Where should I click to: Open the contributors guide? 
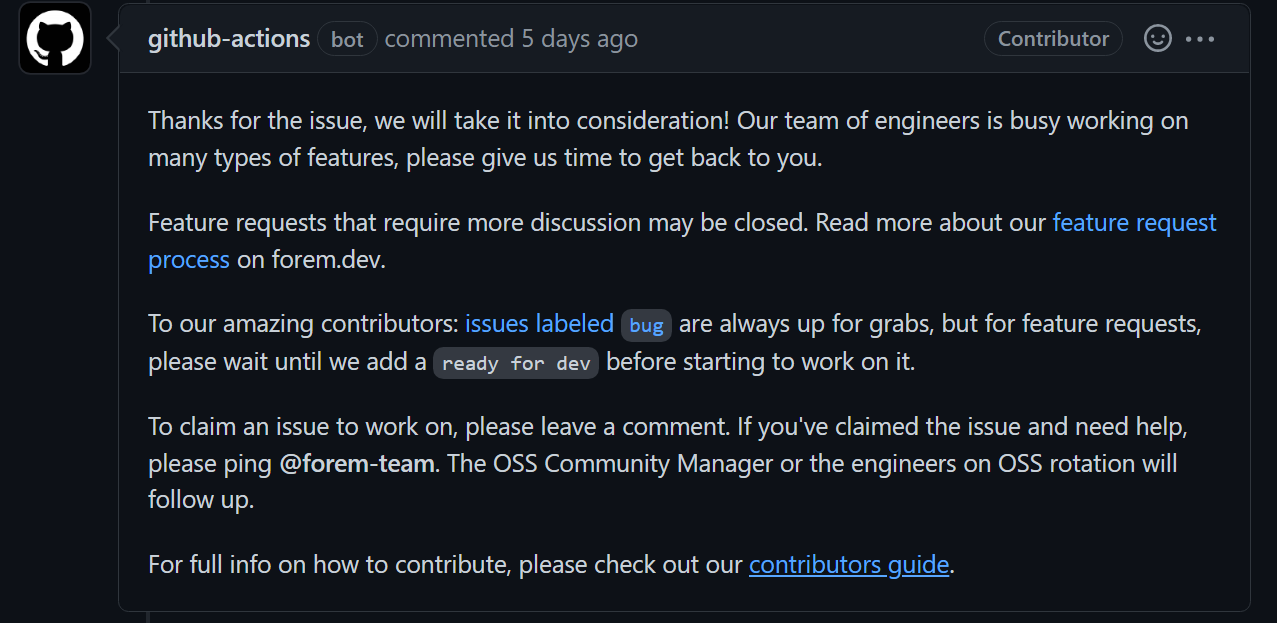click(x=848, y=564)
